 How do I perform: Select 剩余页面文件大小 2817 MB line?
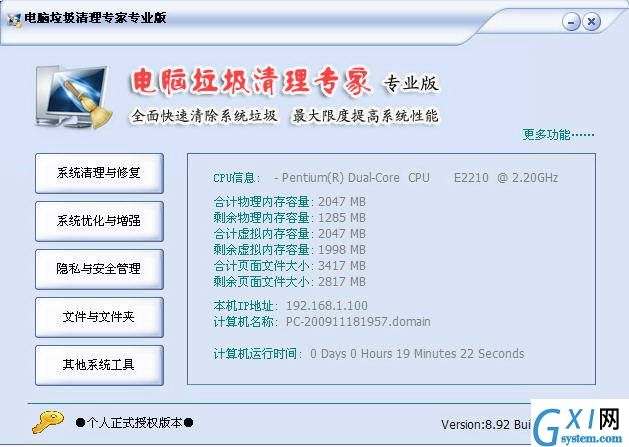[289, 282]
